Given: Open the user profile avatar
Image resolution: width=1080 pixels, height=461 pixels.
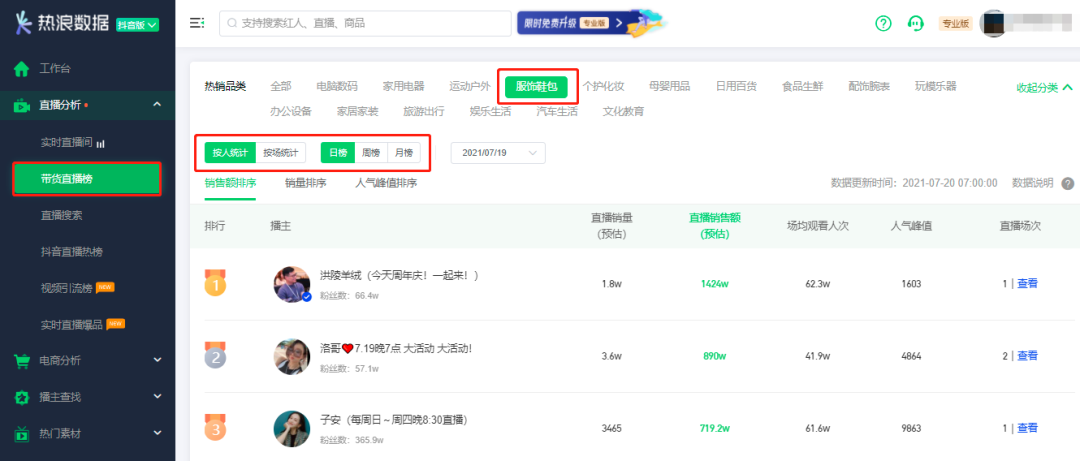Looking at the screenshot, I should point(993,23).
